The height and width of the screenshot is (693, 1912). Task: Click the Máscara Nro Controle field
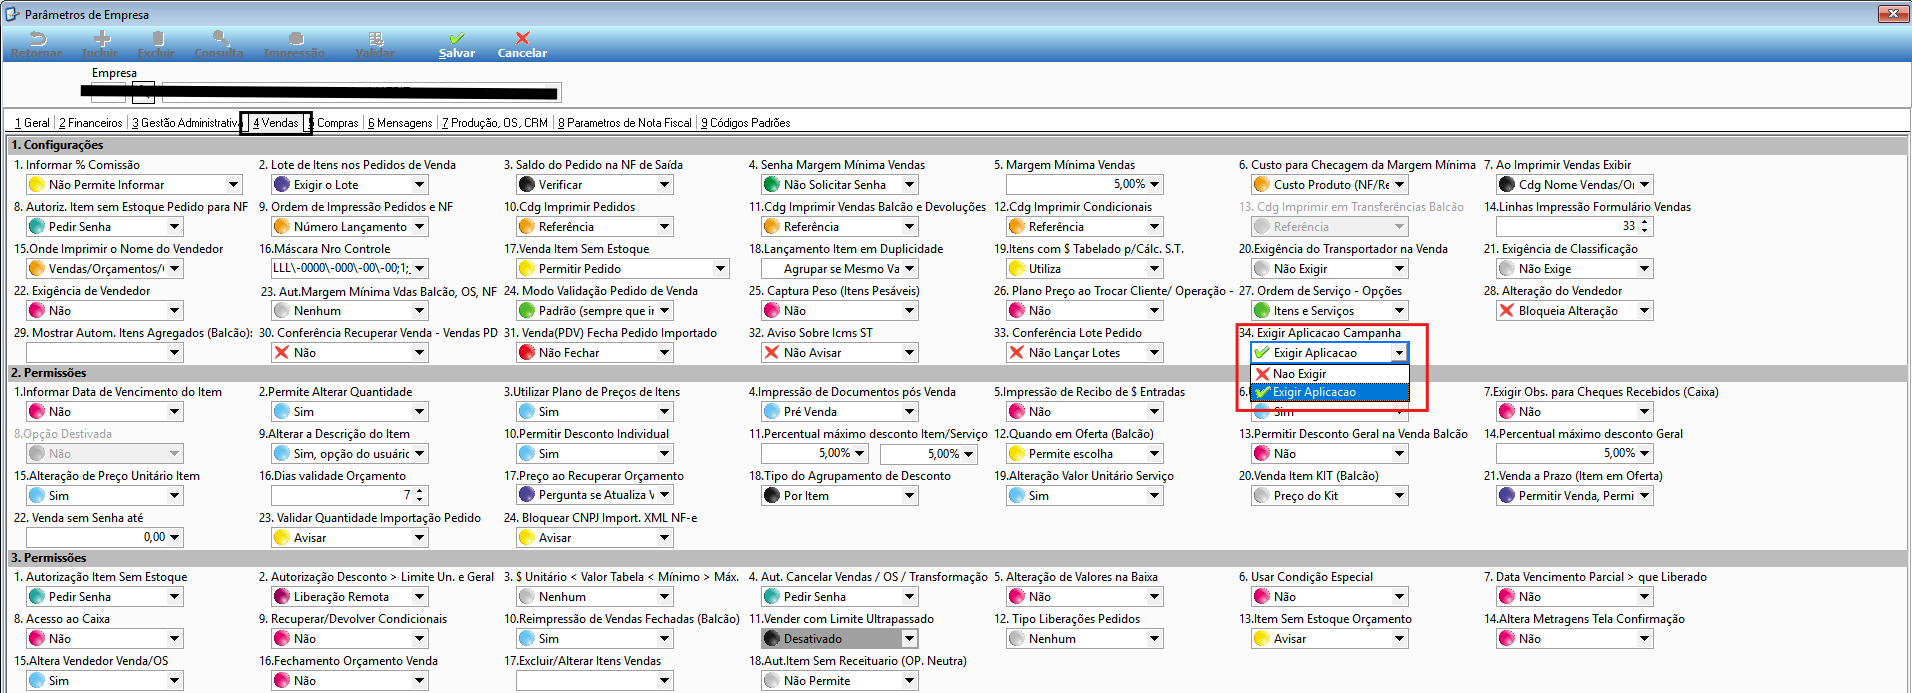click(349, 269)
